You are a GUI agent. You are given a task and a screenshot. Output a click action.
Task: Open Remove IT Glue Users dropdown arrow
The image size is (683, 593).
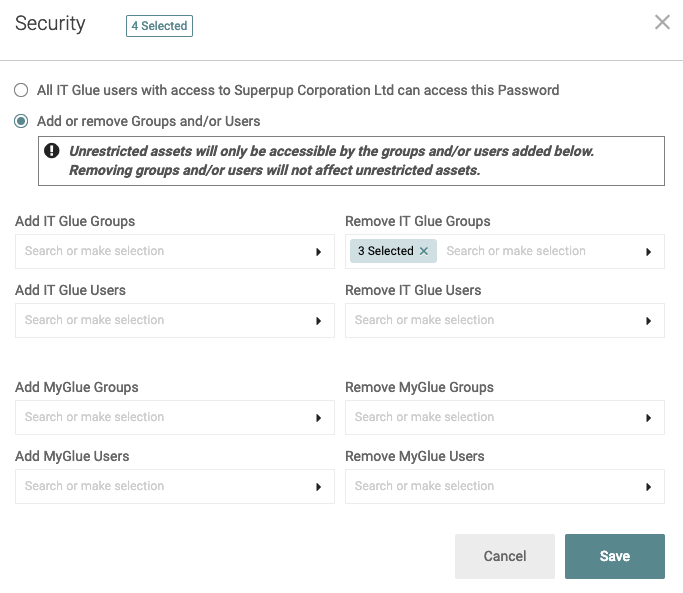[649, 321]
